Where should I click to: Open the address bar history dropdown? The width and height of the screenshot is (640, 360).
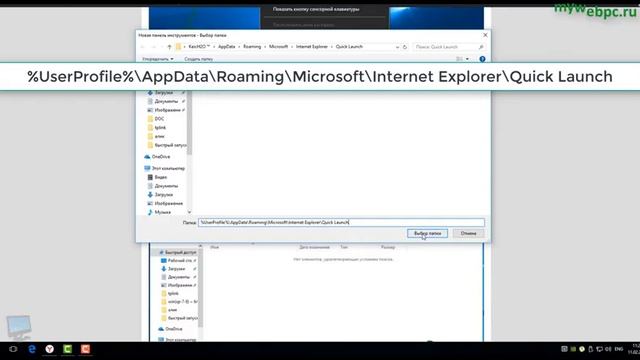click(397, 47)
